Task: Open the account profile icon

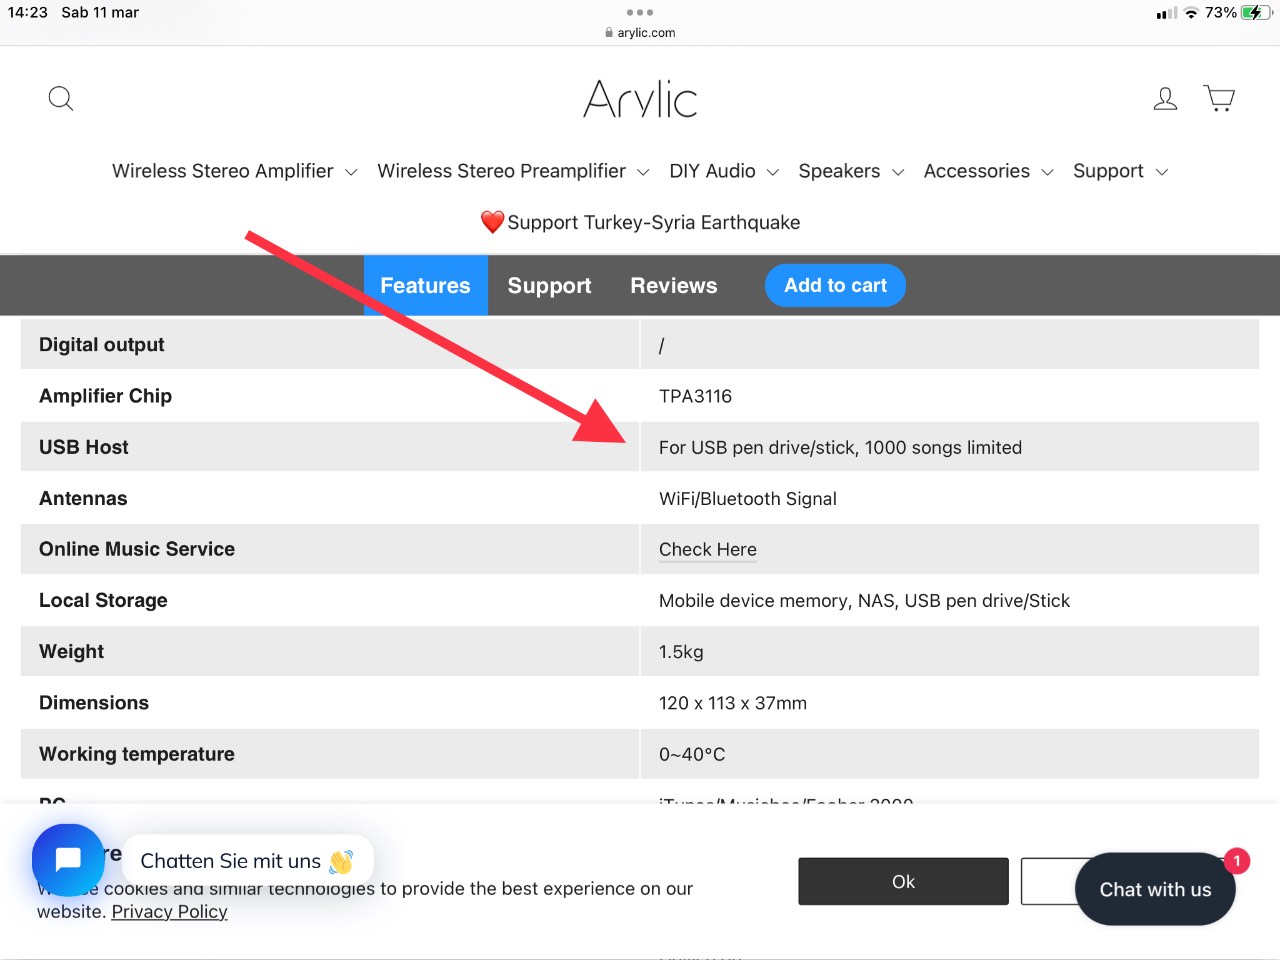Action: point(1165,98)
